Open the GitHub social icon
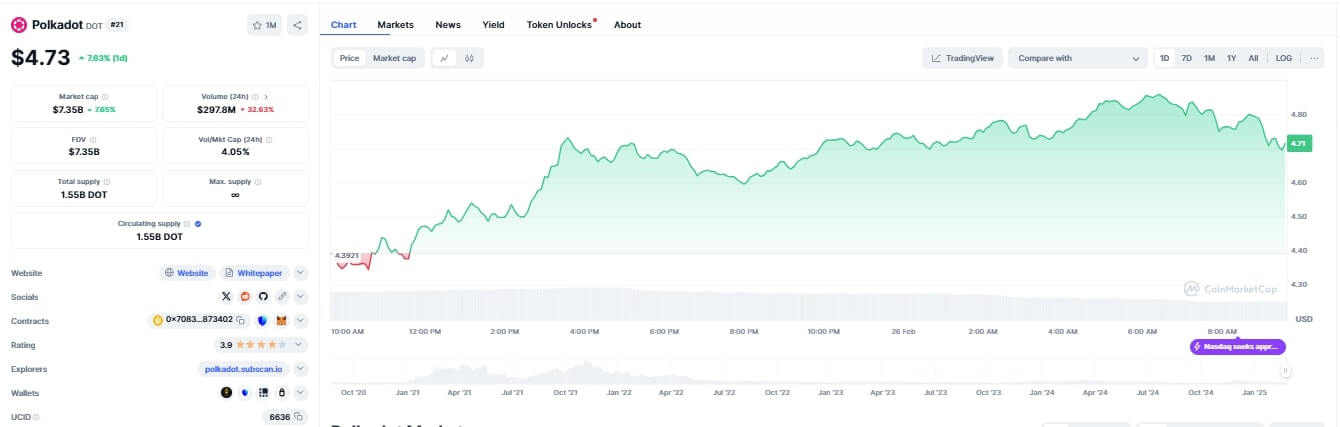Screen dimensions: 1340x427 pyautogui.click(x=263, y=296)
